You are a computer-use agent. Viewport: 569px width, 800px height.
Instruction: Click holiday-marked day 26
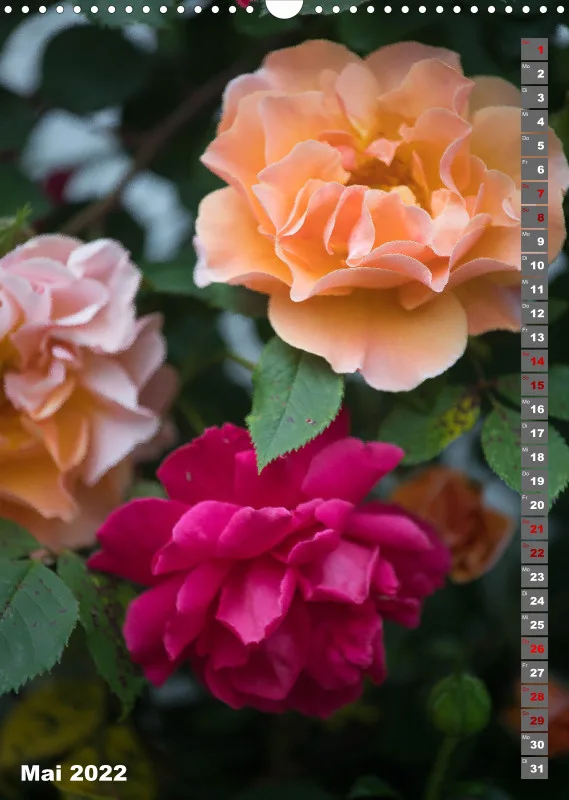coord(534,648)
